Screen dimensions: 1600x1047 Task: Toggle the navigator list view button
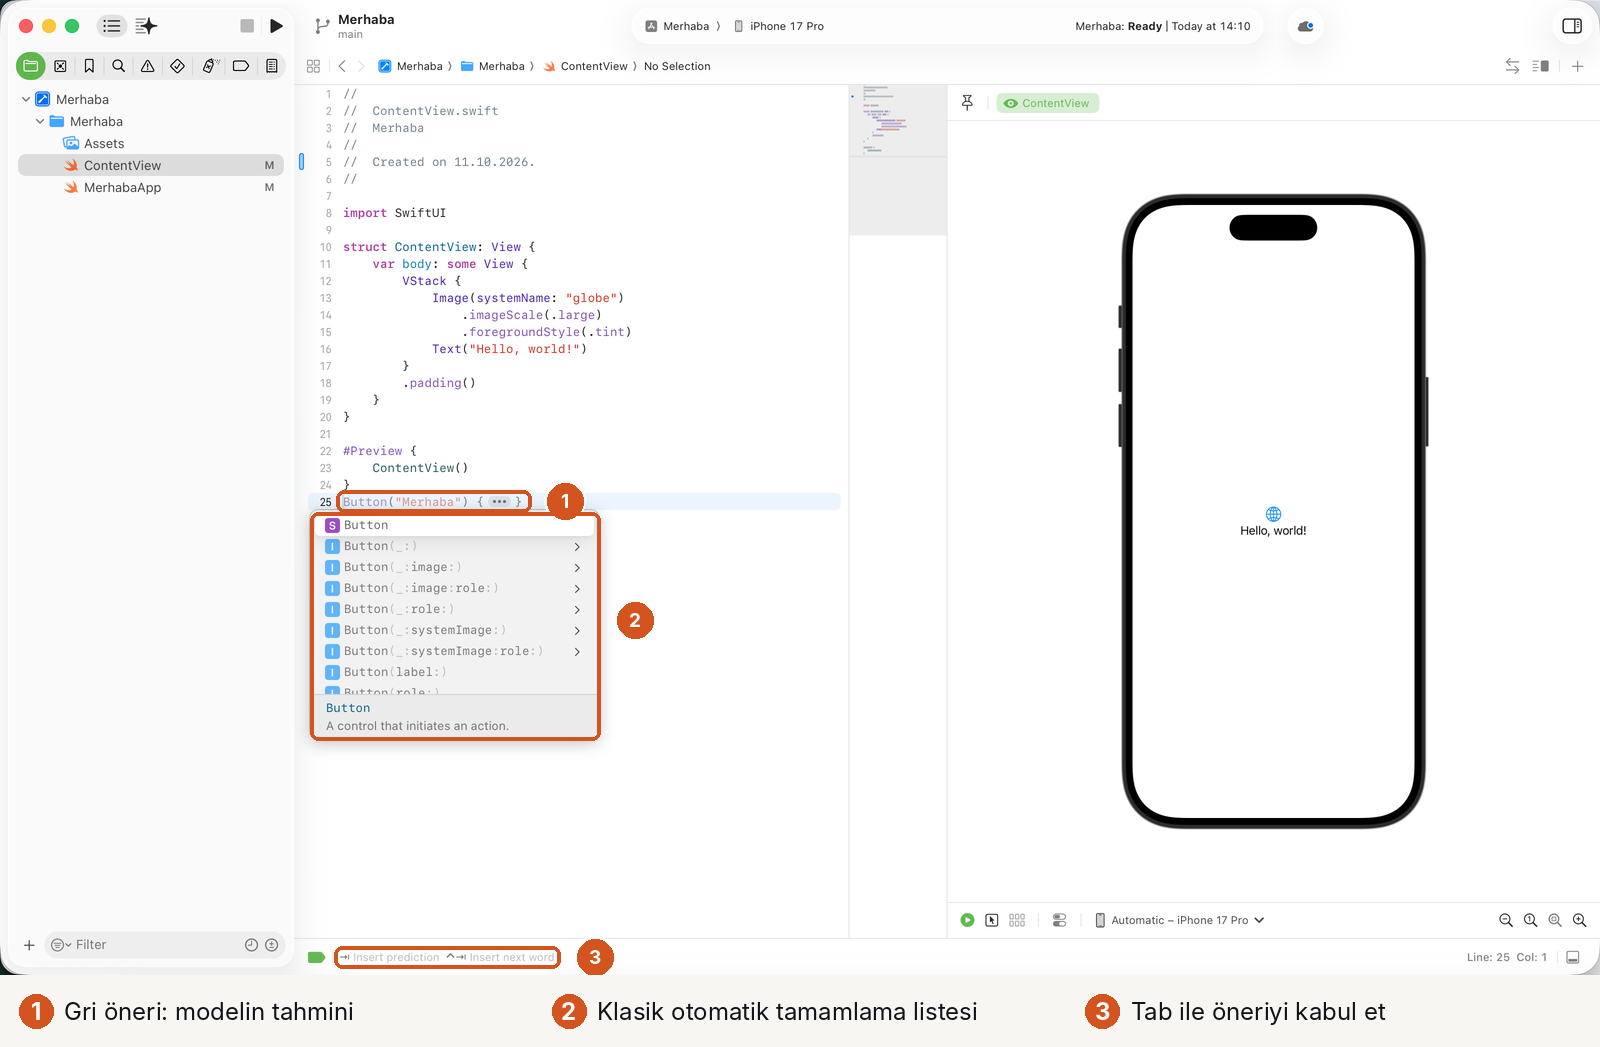click(x=112, y=26)
